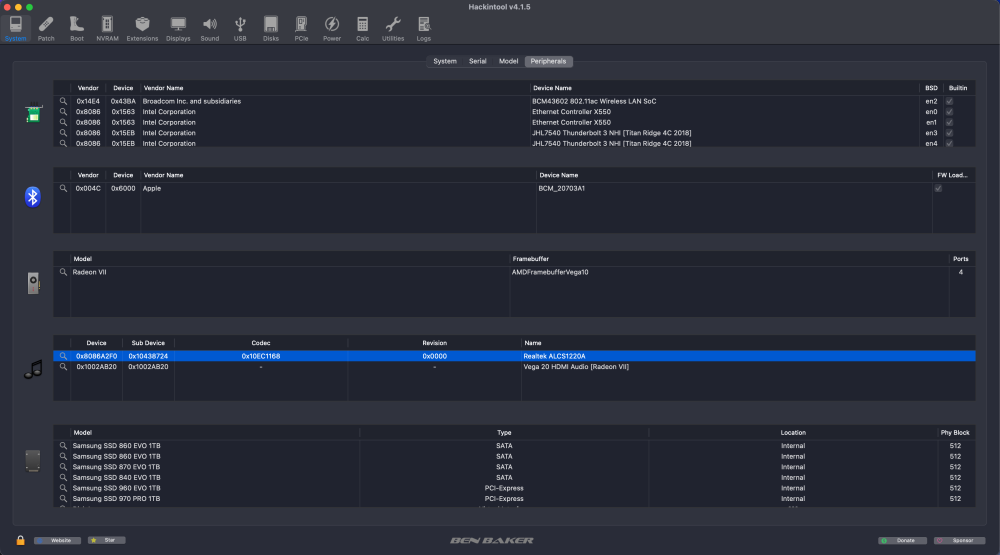Open the NVRAM section

(x=107, y=28)
